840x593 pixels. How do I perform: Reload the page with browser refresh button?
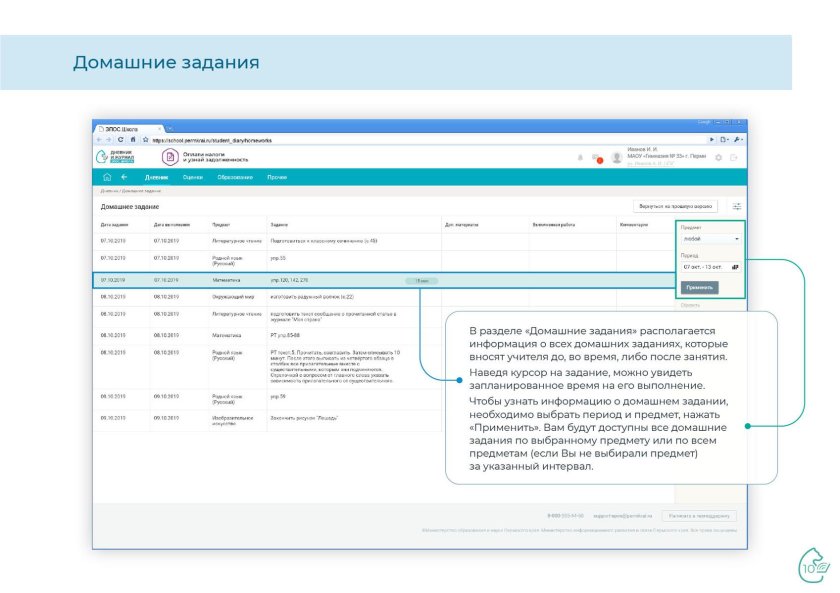120,140
